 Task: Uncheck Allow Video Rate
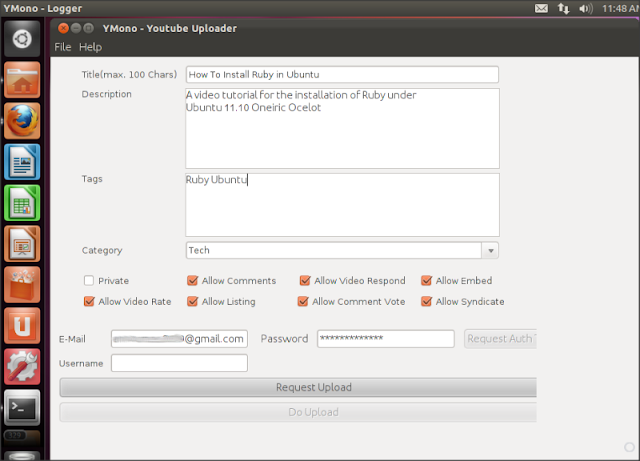click(x=89, y=301)
